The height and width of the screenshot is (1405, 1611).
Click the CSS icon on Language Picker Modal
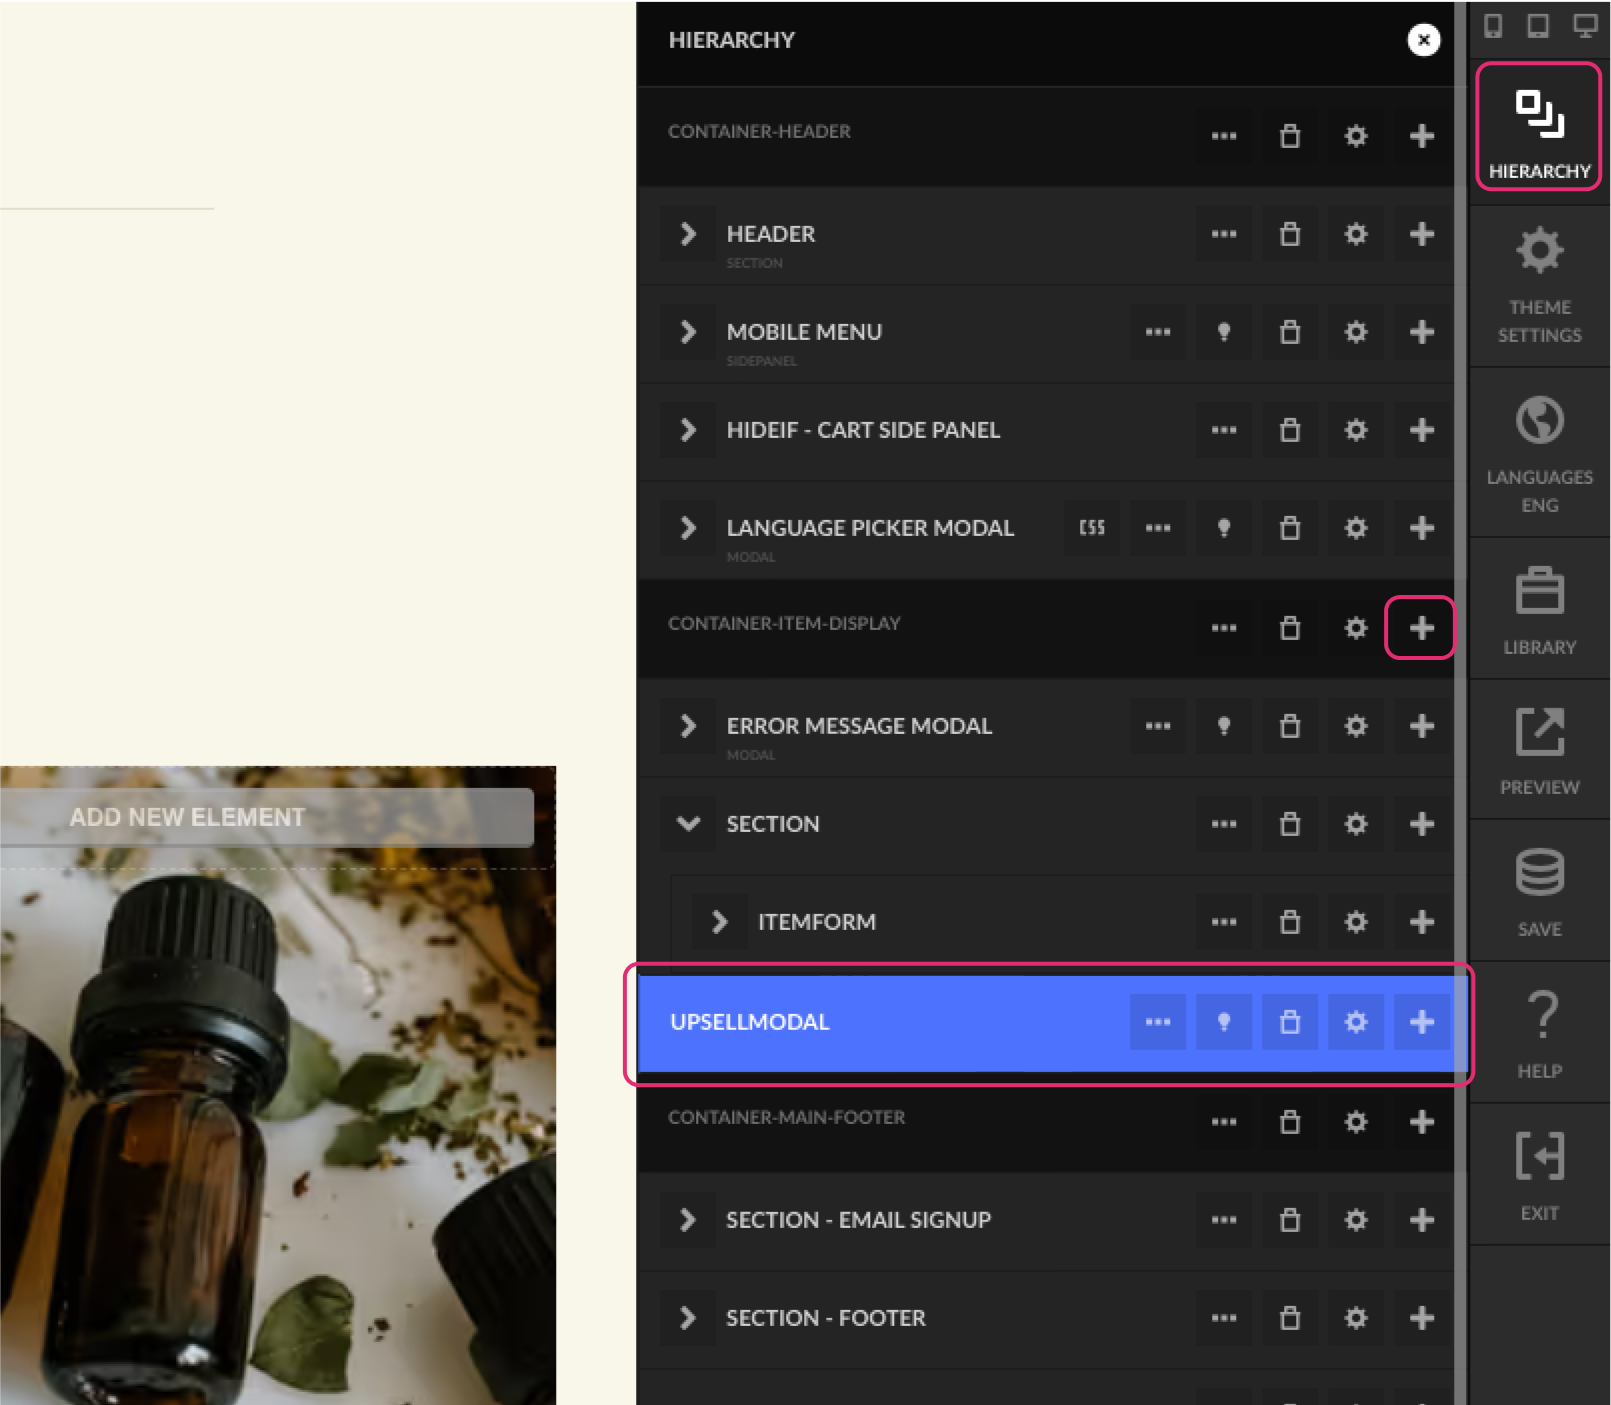[1092, 528]
